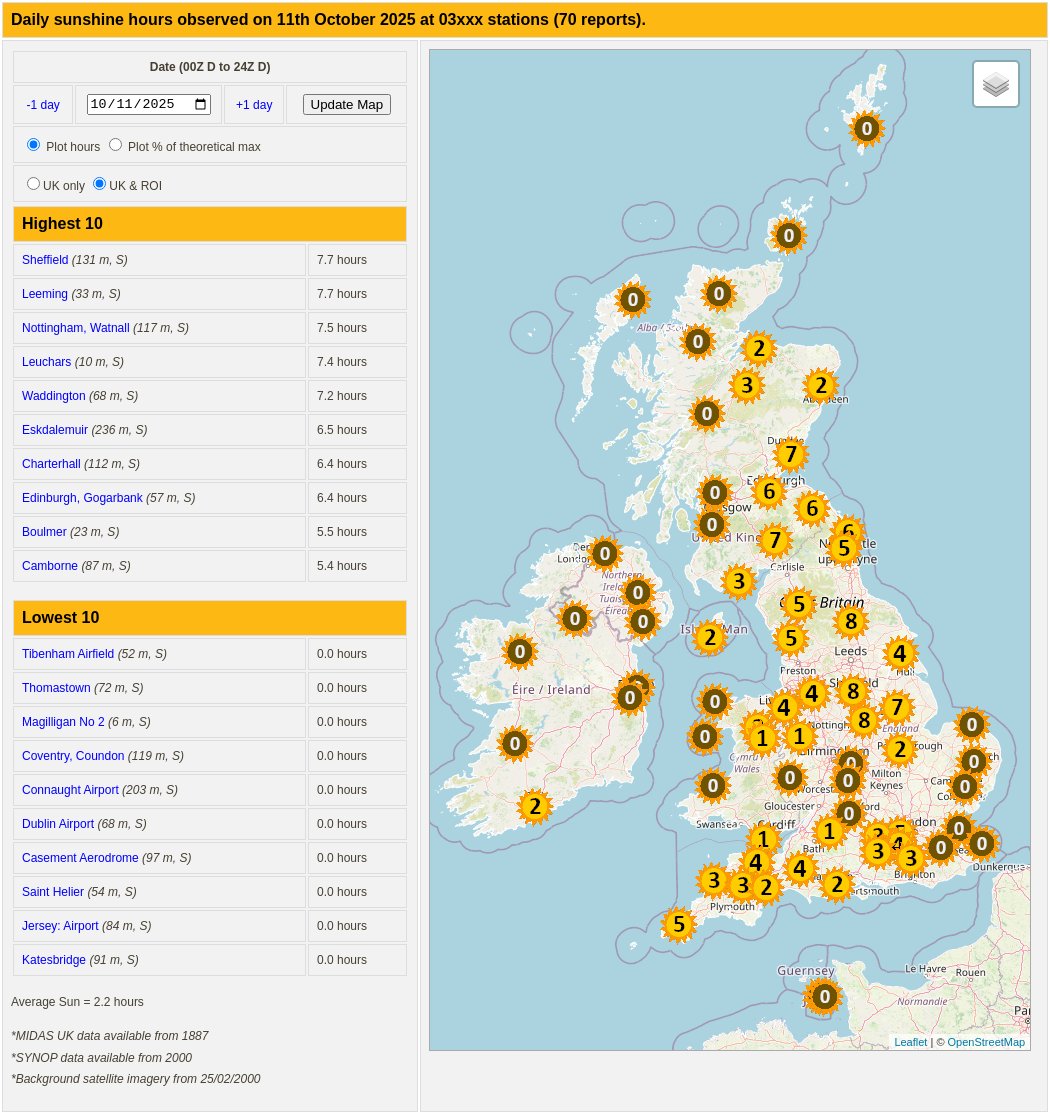Open the Leeming station link
1050x1114 pixels.
45,294
